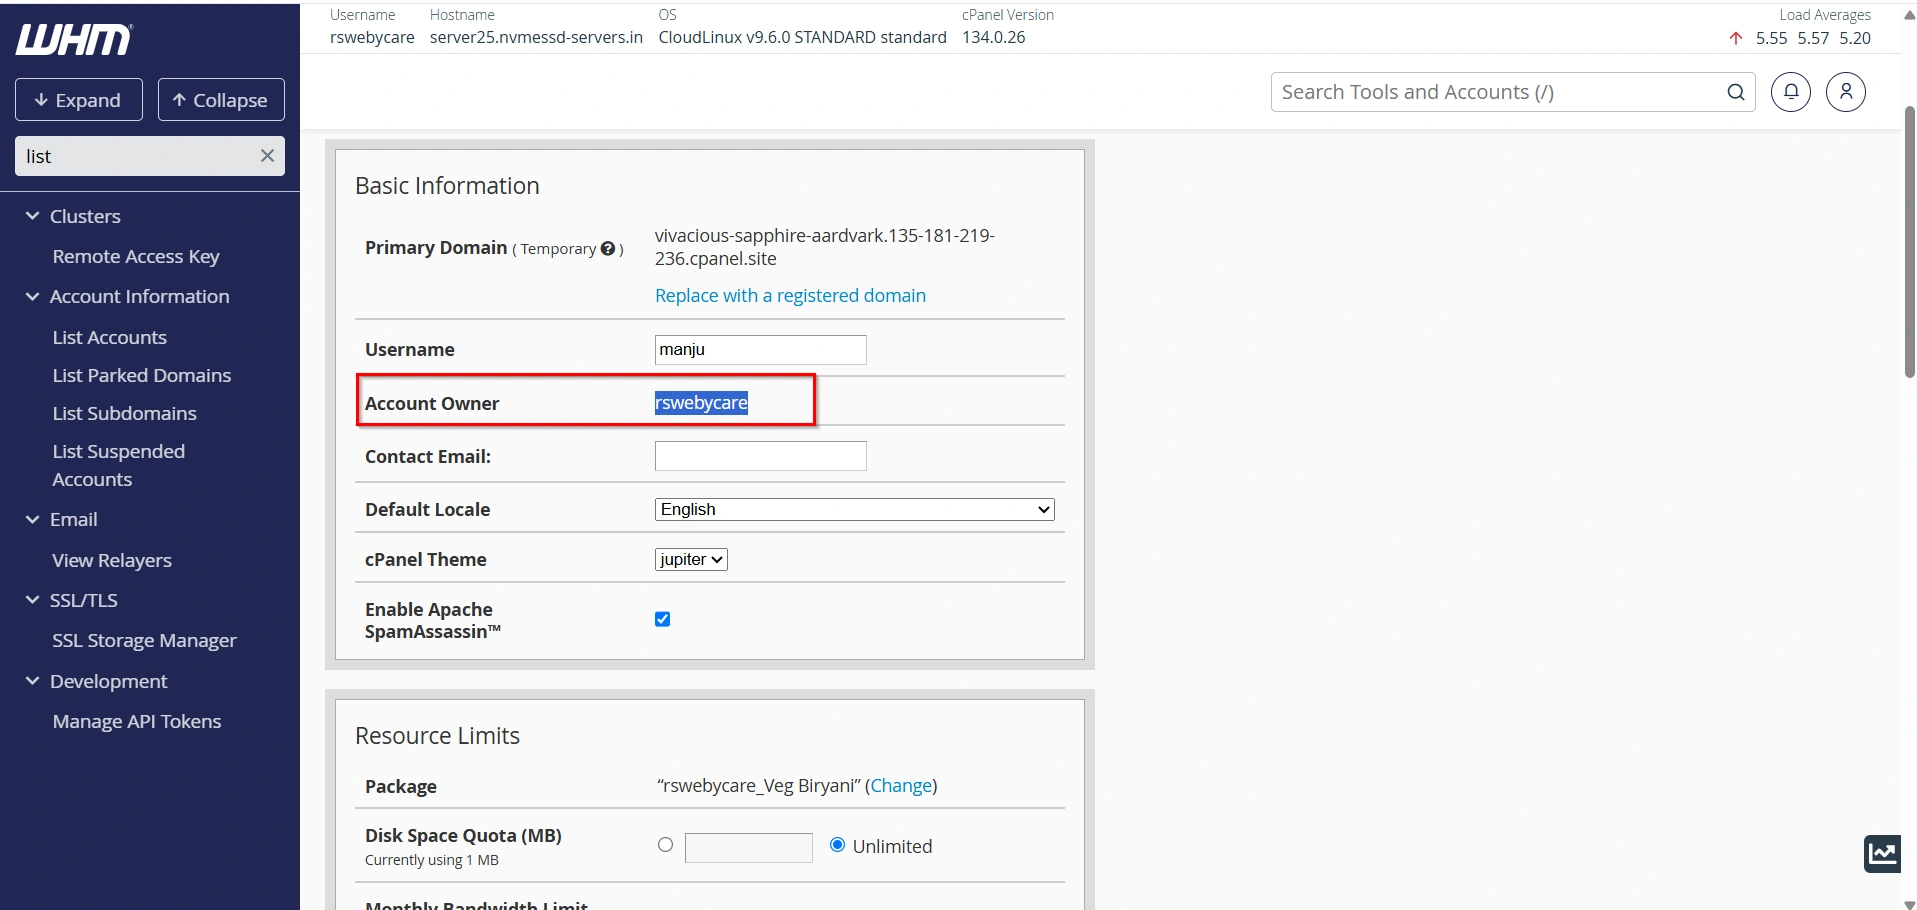This screenshot has width=1917, height=910.
Task: Open List Accounts
Action: pyautogui.click(x=110, y=337)
